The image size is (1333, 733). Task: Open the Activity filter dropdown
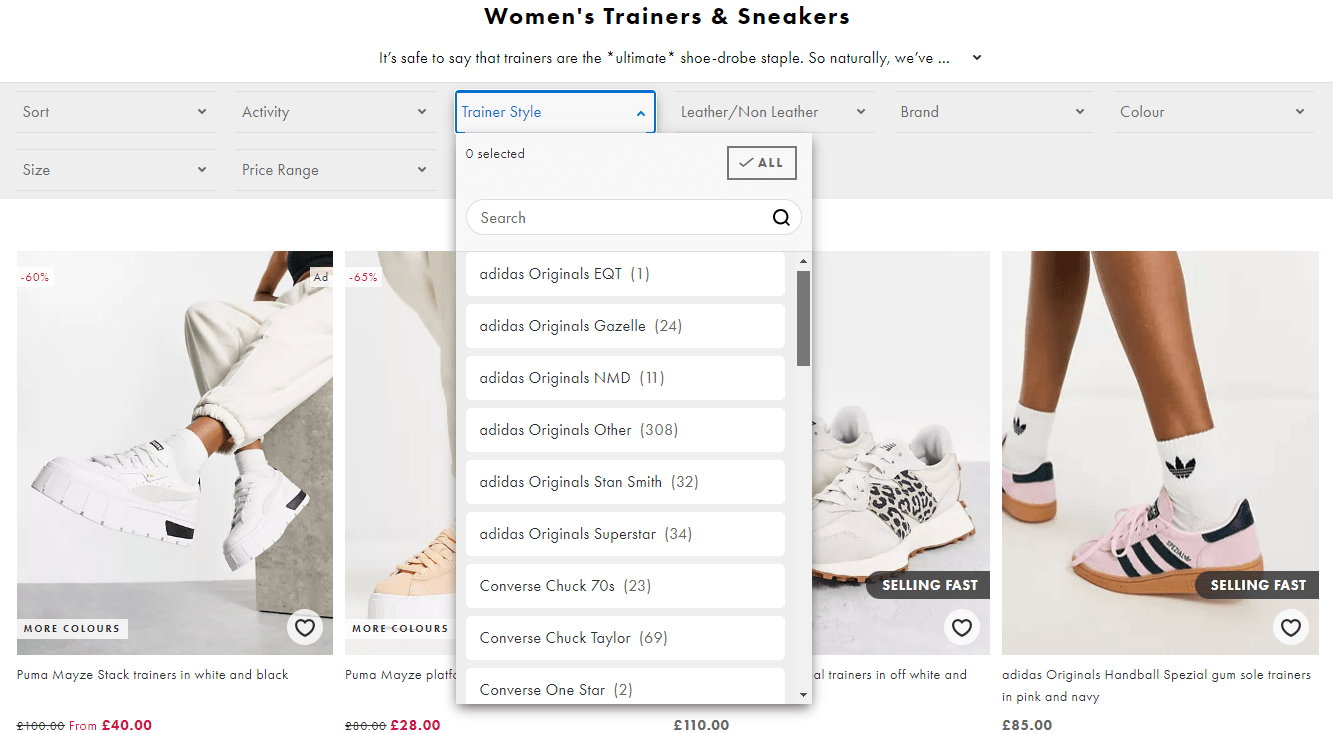click(335, 112)
